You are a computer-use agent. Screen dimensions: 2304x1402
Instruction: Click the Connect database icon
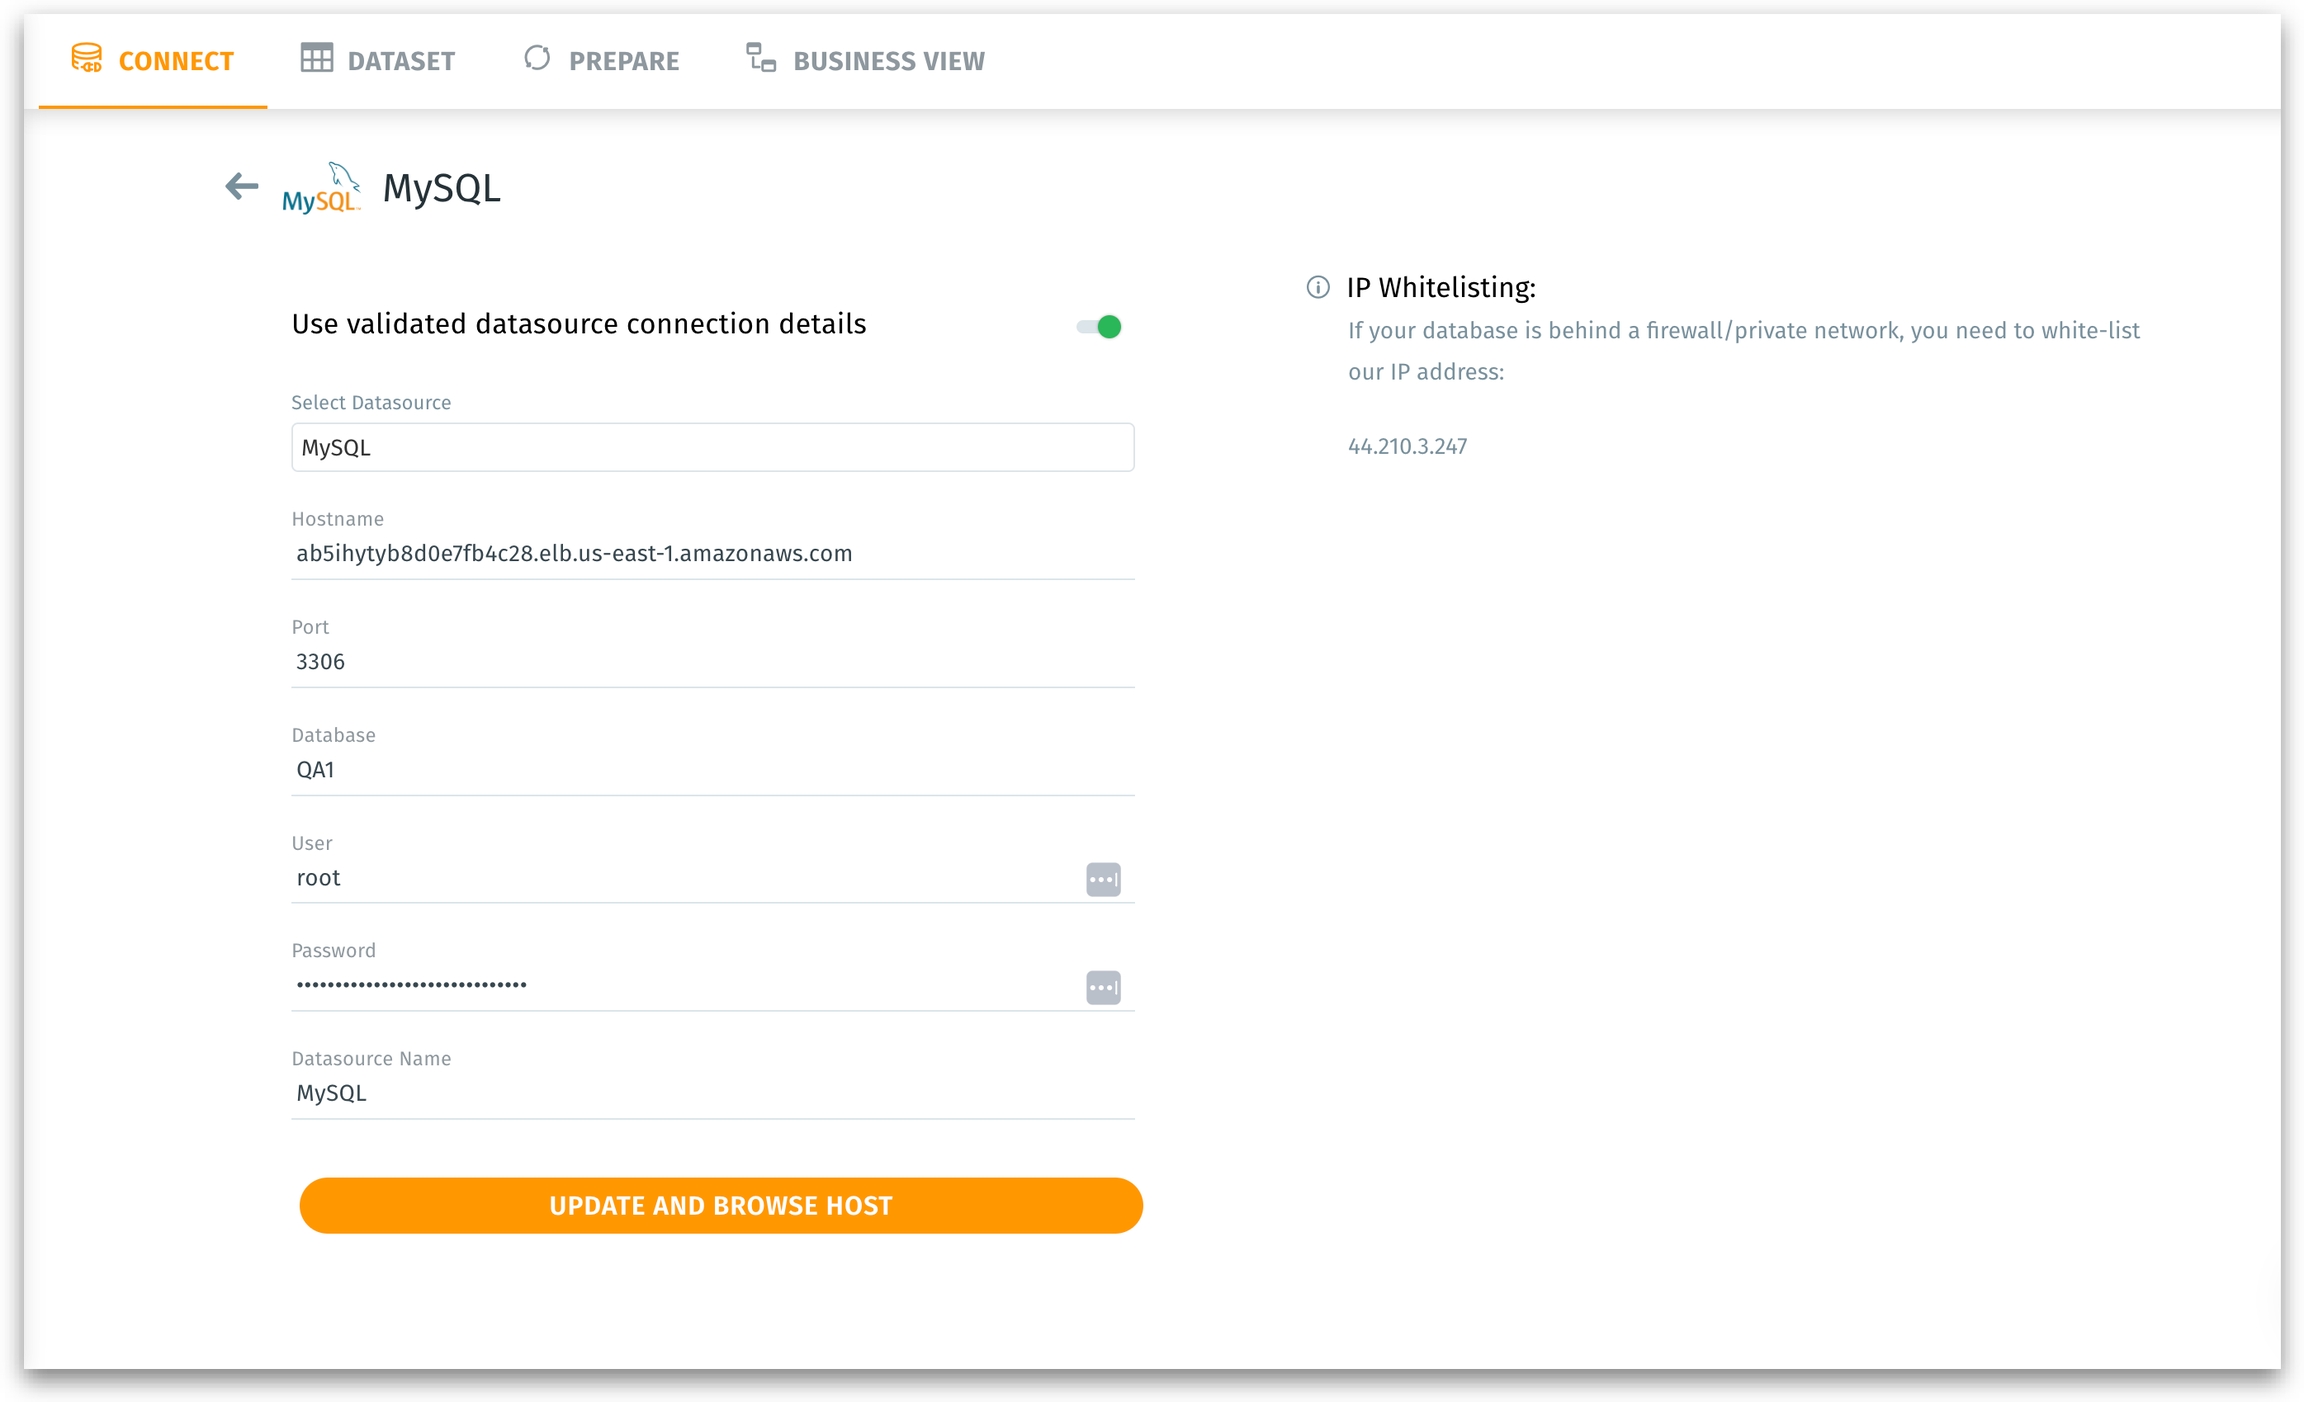tap(87, 59)
